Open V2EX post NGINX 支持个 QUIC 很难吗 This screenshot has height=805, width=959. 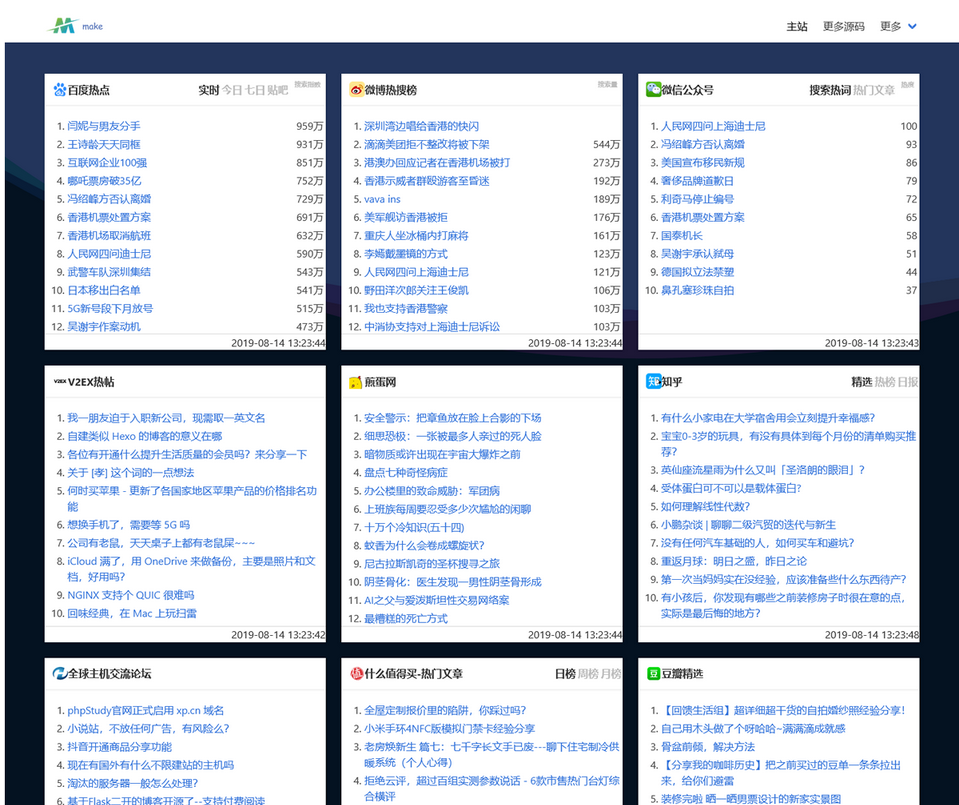pyautogui.click(x=131, y=595)
